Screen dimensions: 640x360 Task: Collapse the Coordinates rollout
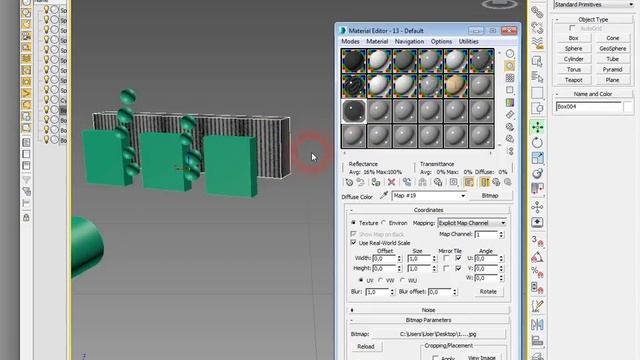click(428, 210)
